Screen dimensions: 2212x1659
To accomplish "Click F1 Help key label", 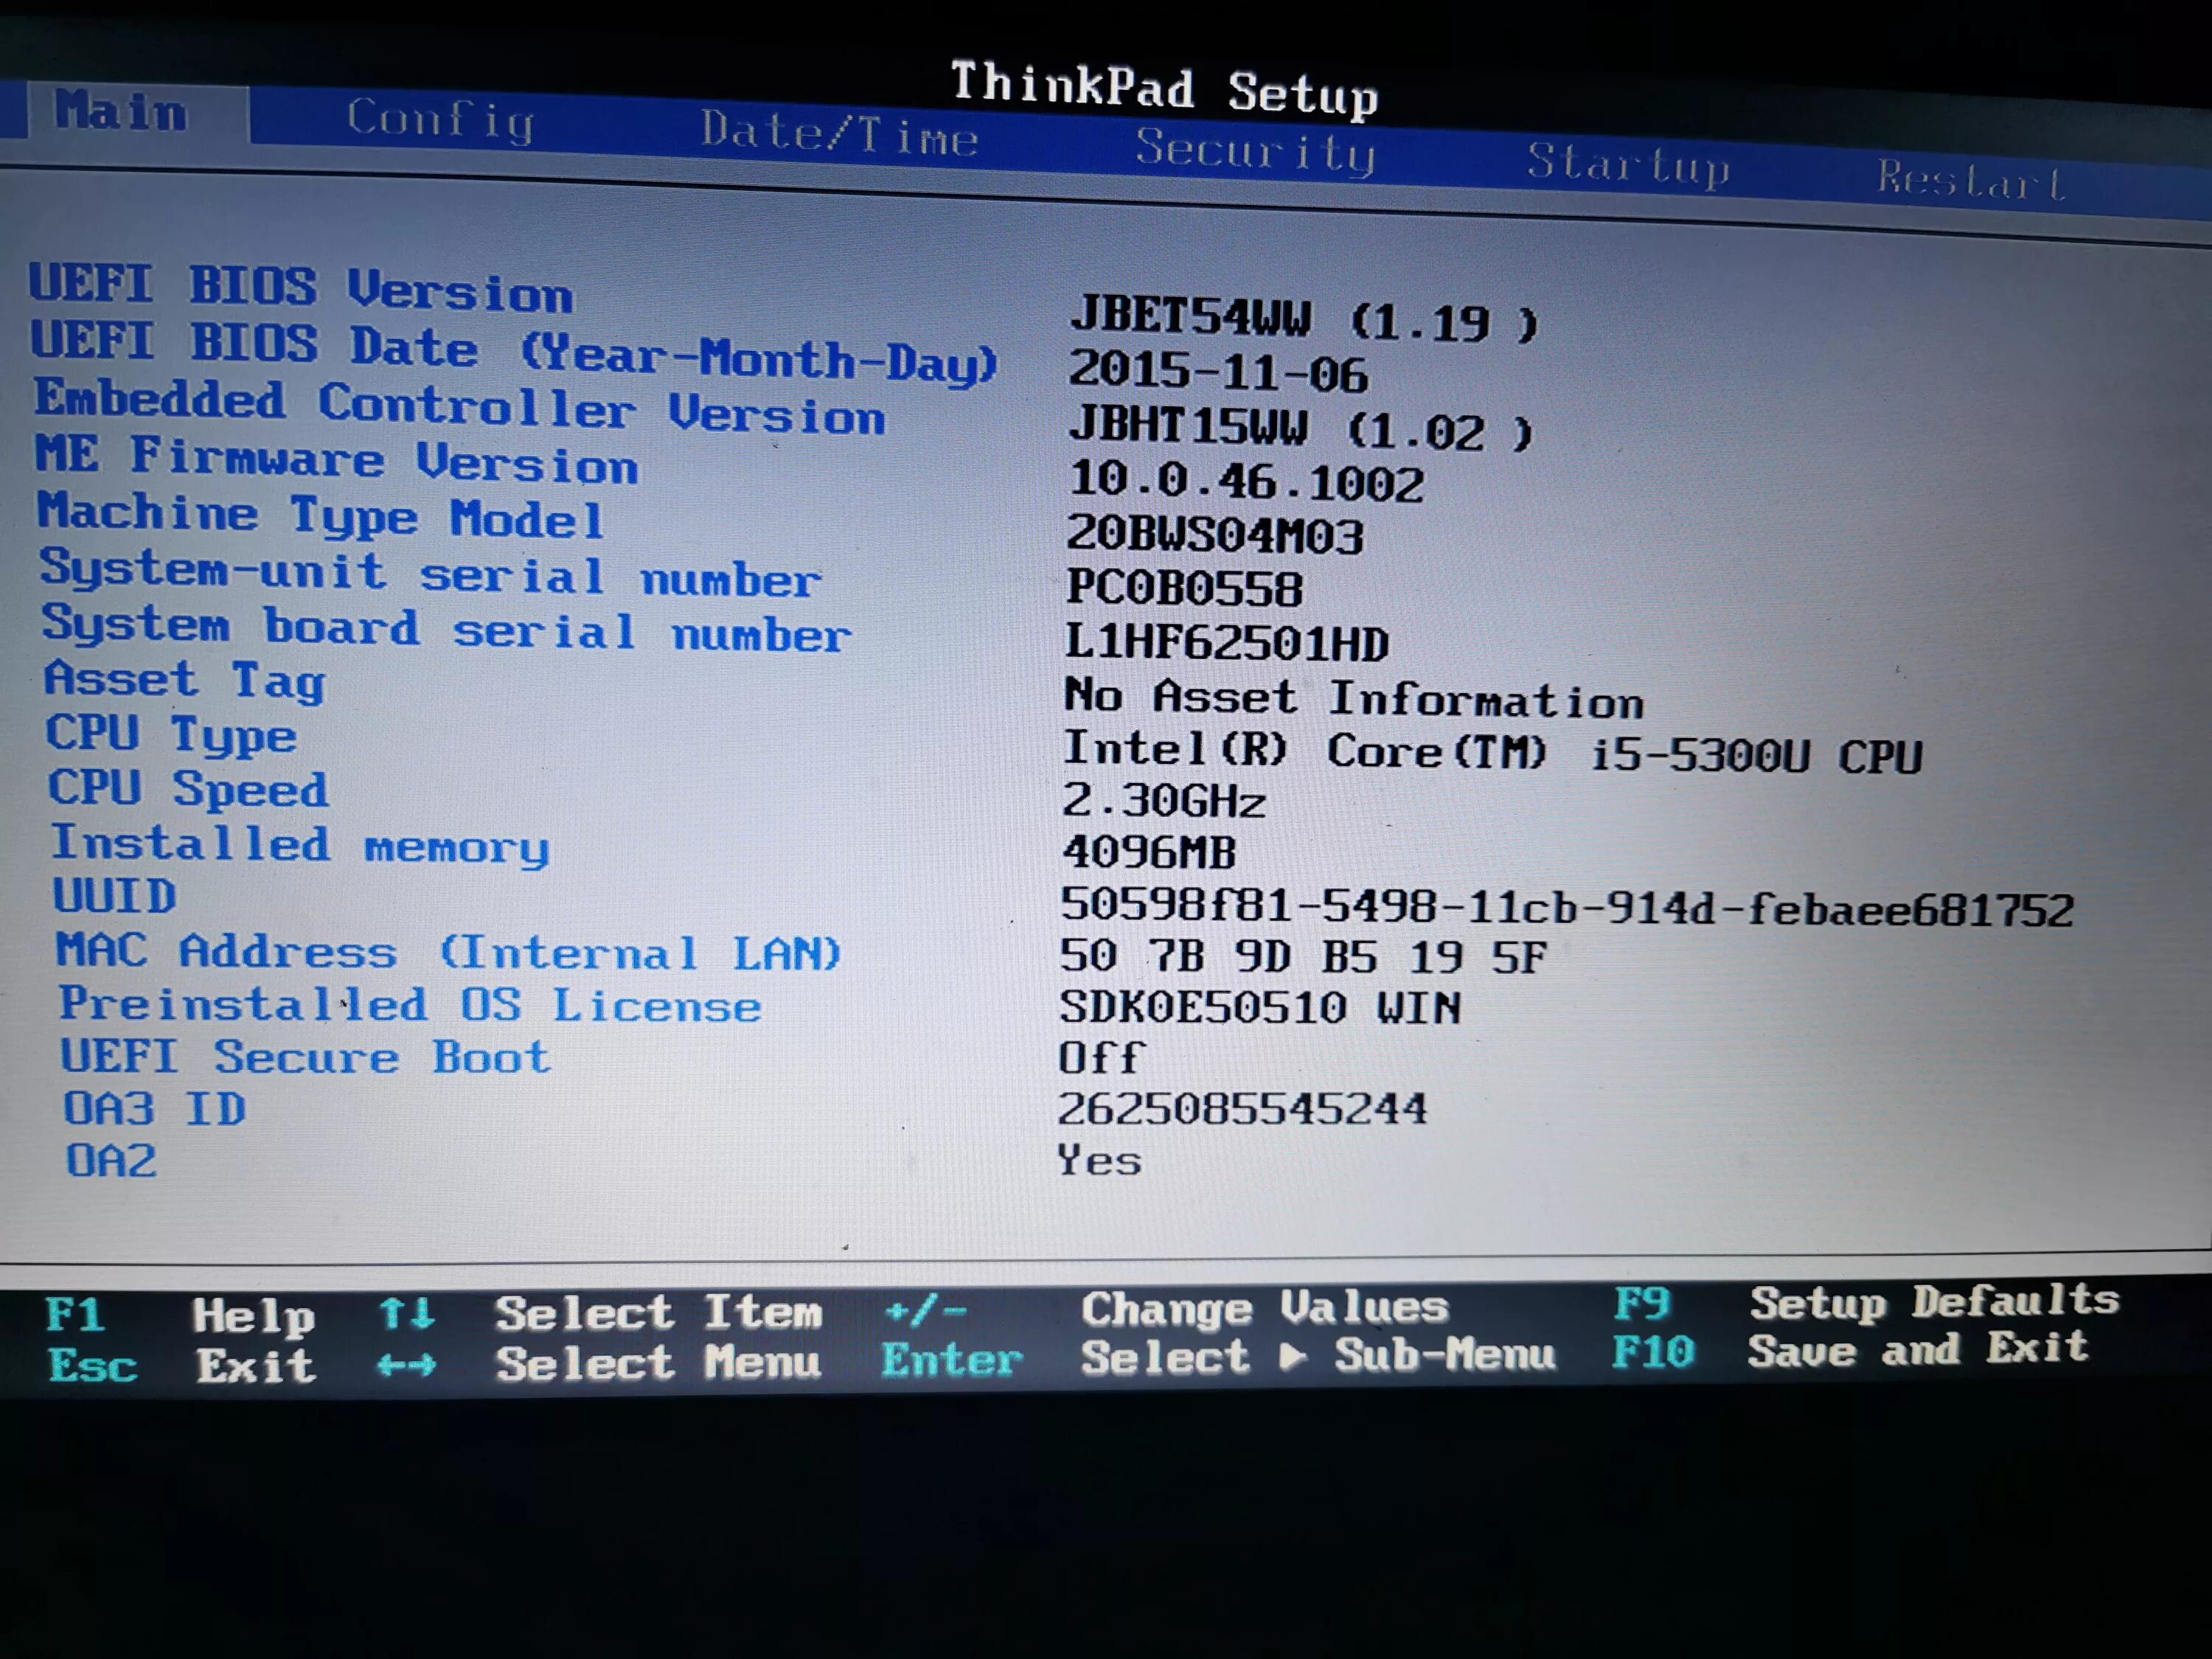I will coord(76,1315).
